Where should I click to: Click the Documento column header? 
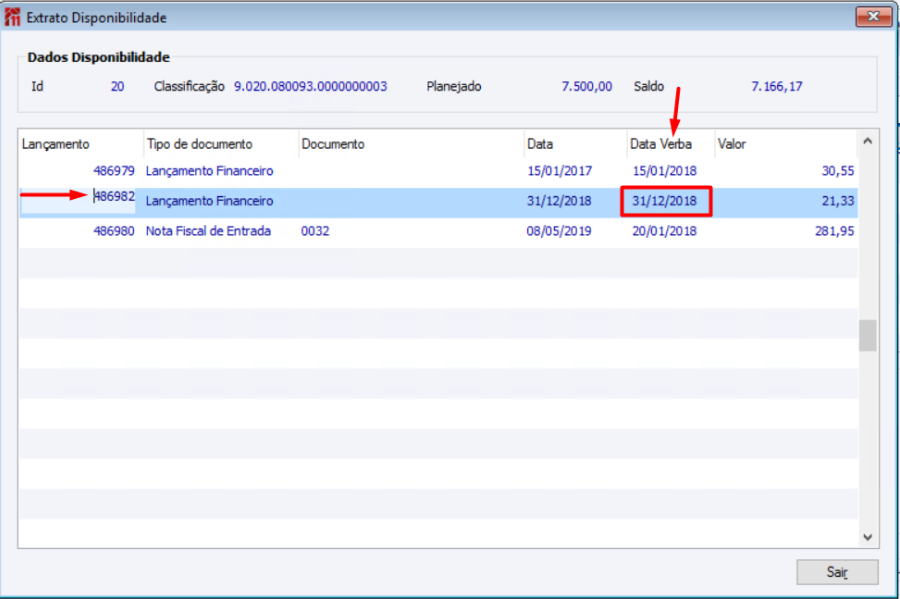(x=412, y=144)
